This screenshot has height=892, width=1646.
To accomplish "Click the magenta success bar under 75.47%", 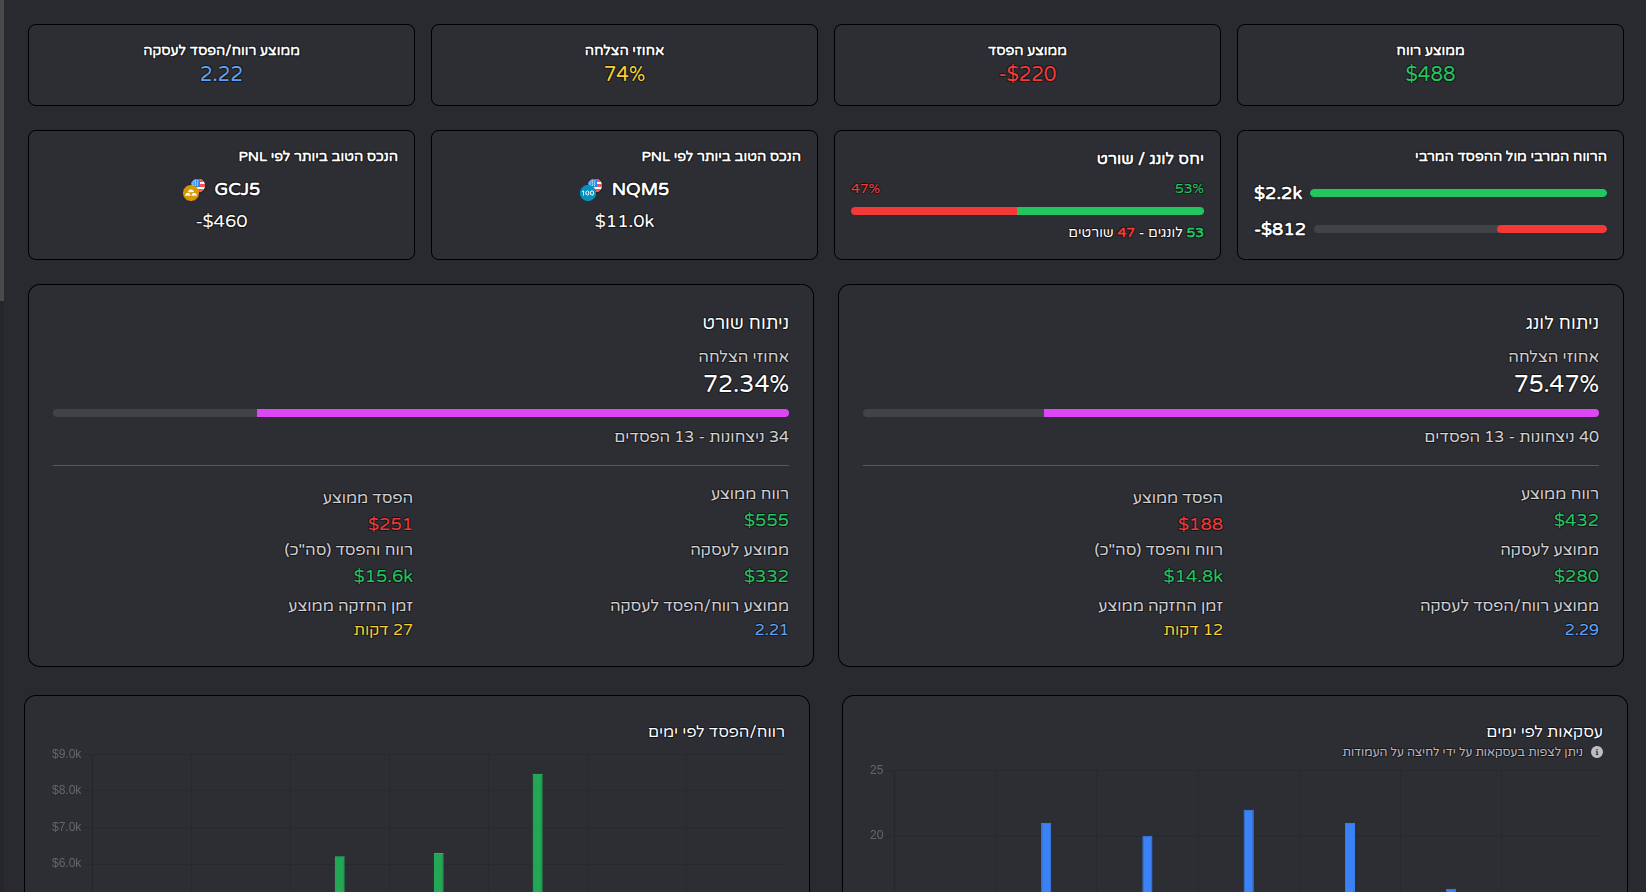I will (1321, 413).
